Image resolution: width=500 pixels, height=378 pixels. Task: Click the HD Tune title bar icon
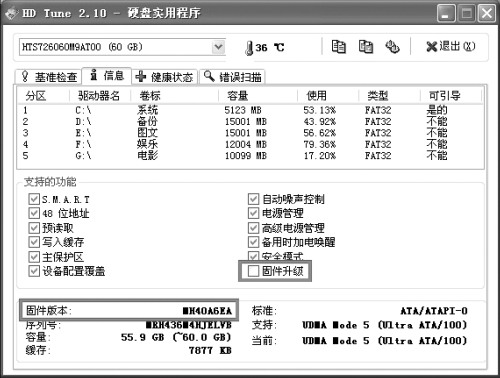tap(11, 13)
